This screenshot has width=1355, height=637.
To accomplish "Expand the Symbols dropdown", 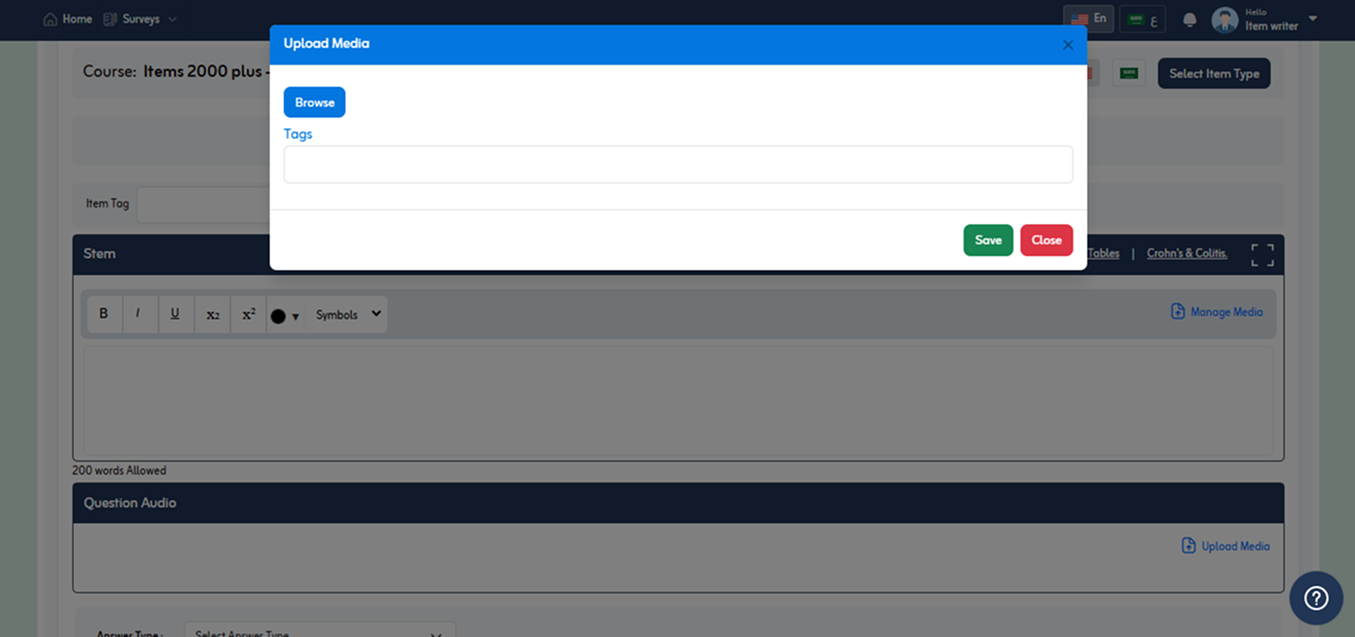I will [x=347, y=314].
